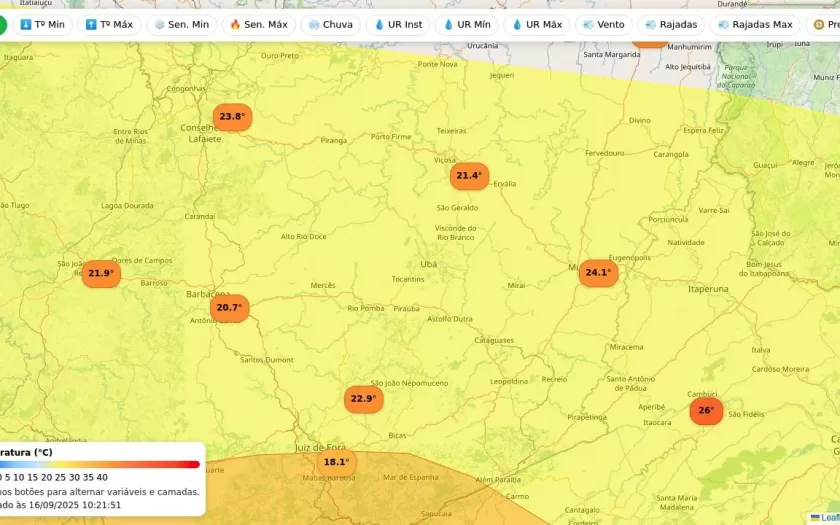Display the Vento wind layer
The height and width of the screenshot is (525, 840).
point(603,24)
